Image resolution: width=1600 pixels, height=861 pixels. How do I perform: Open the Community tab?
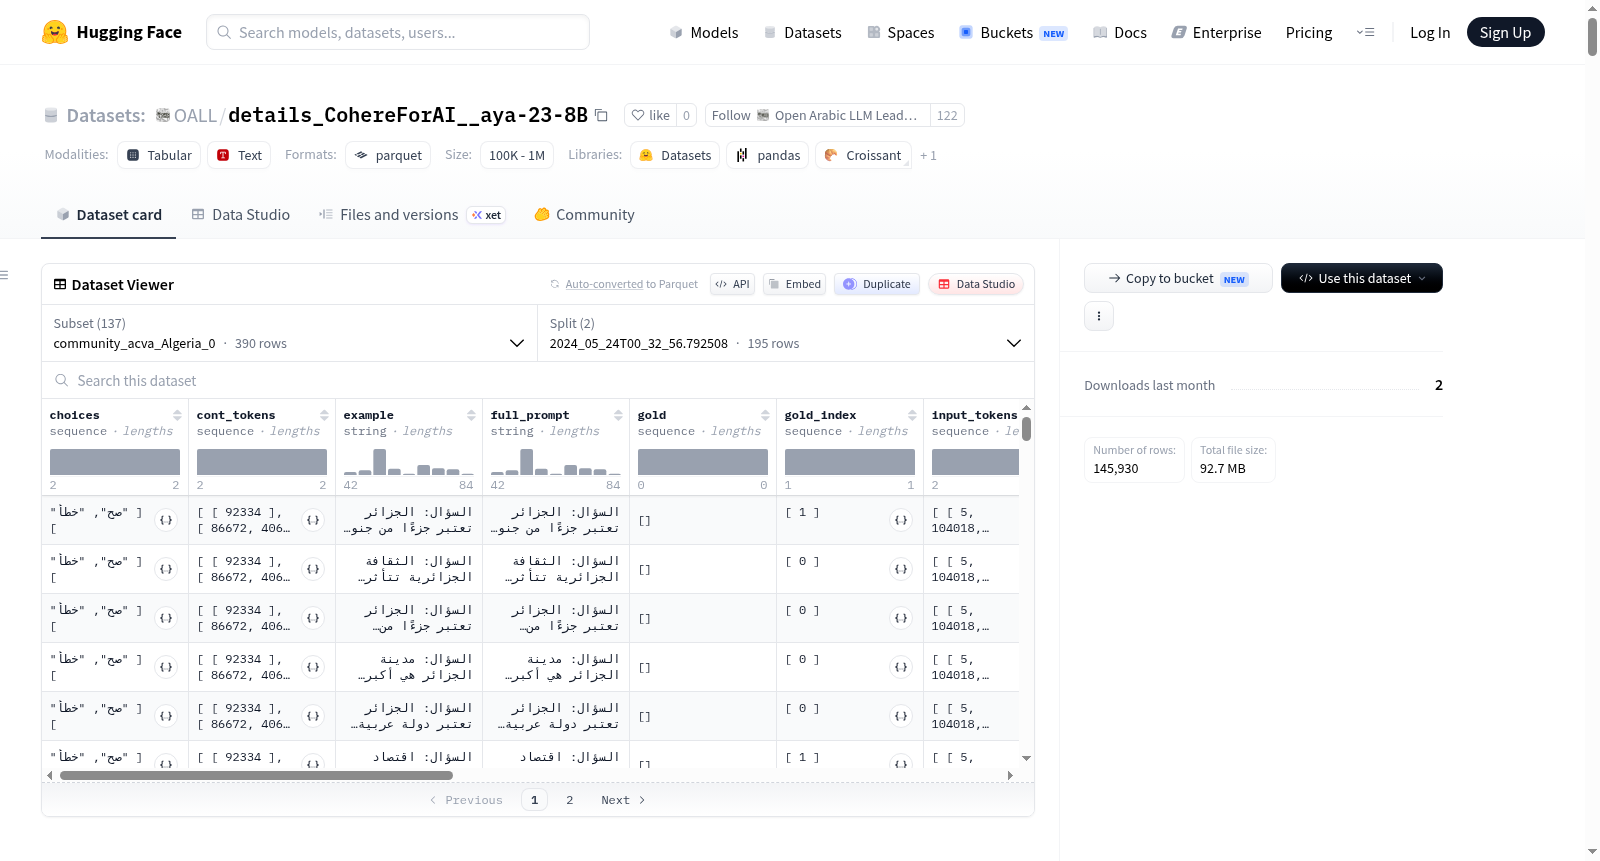pyautogui.click(x=584, y=215)
